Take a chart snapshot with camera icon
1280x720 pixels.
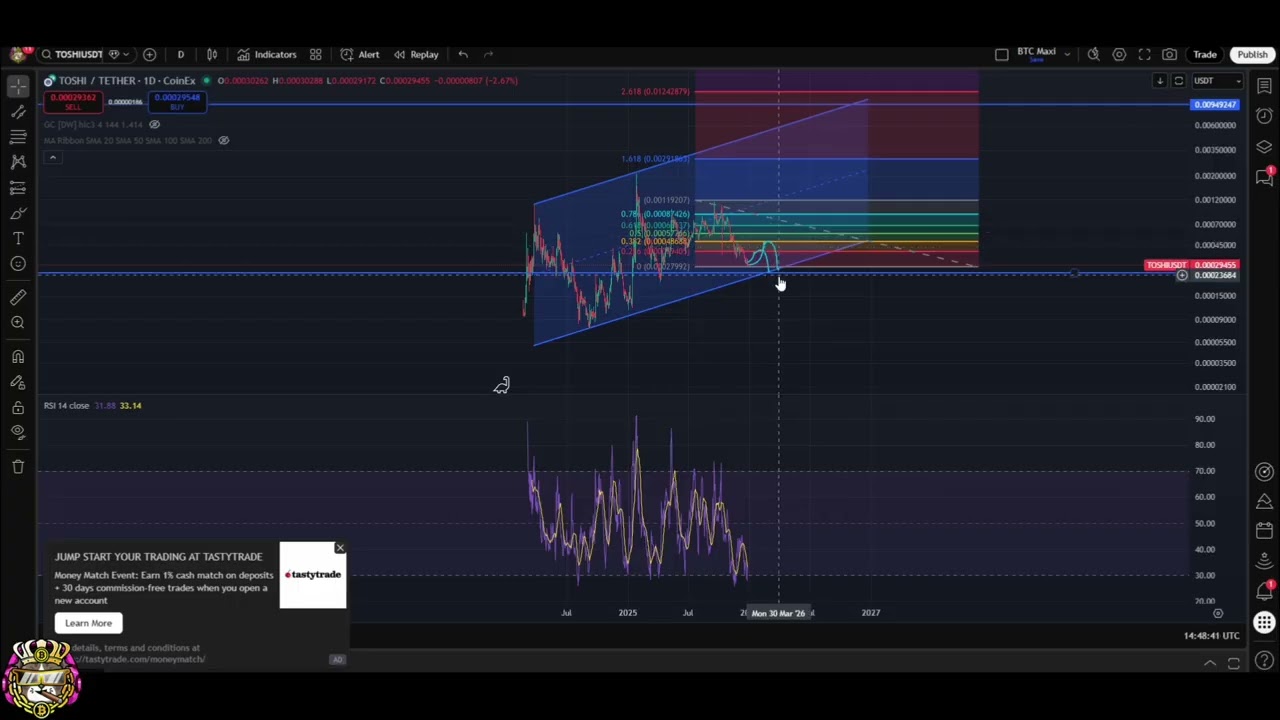coord(1169,54)
